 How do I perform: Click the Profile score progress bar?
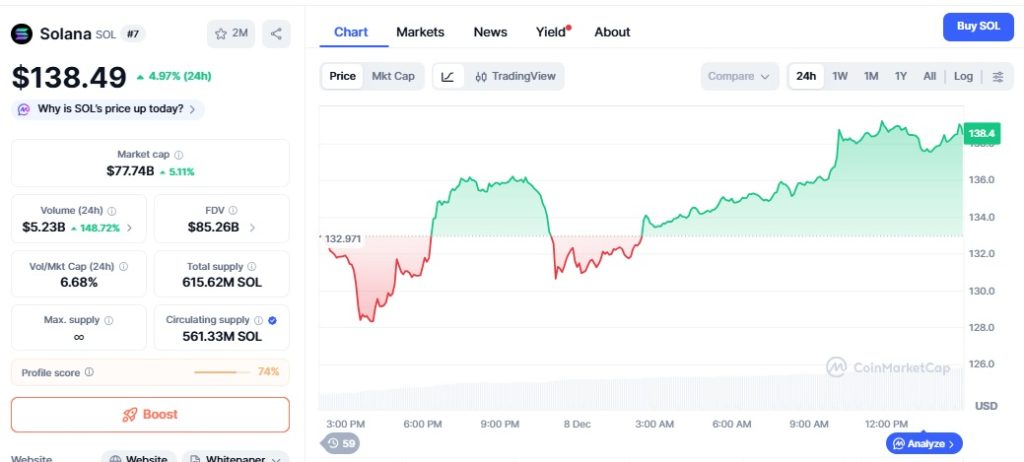pos(222,372)
